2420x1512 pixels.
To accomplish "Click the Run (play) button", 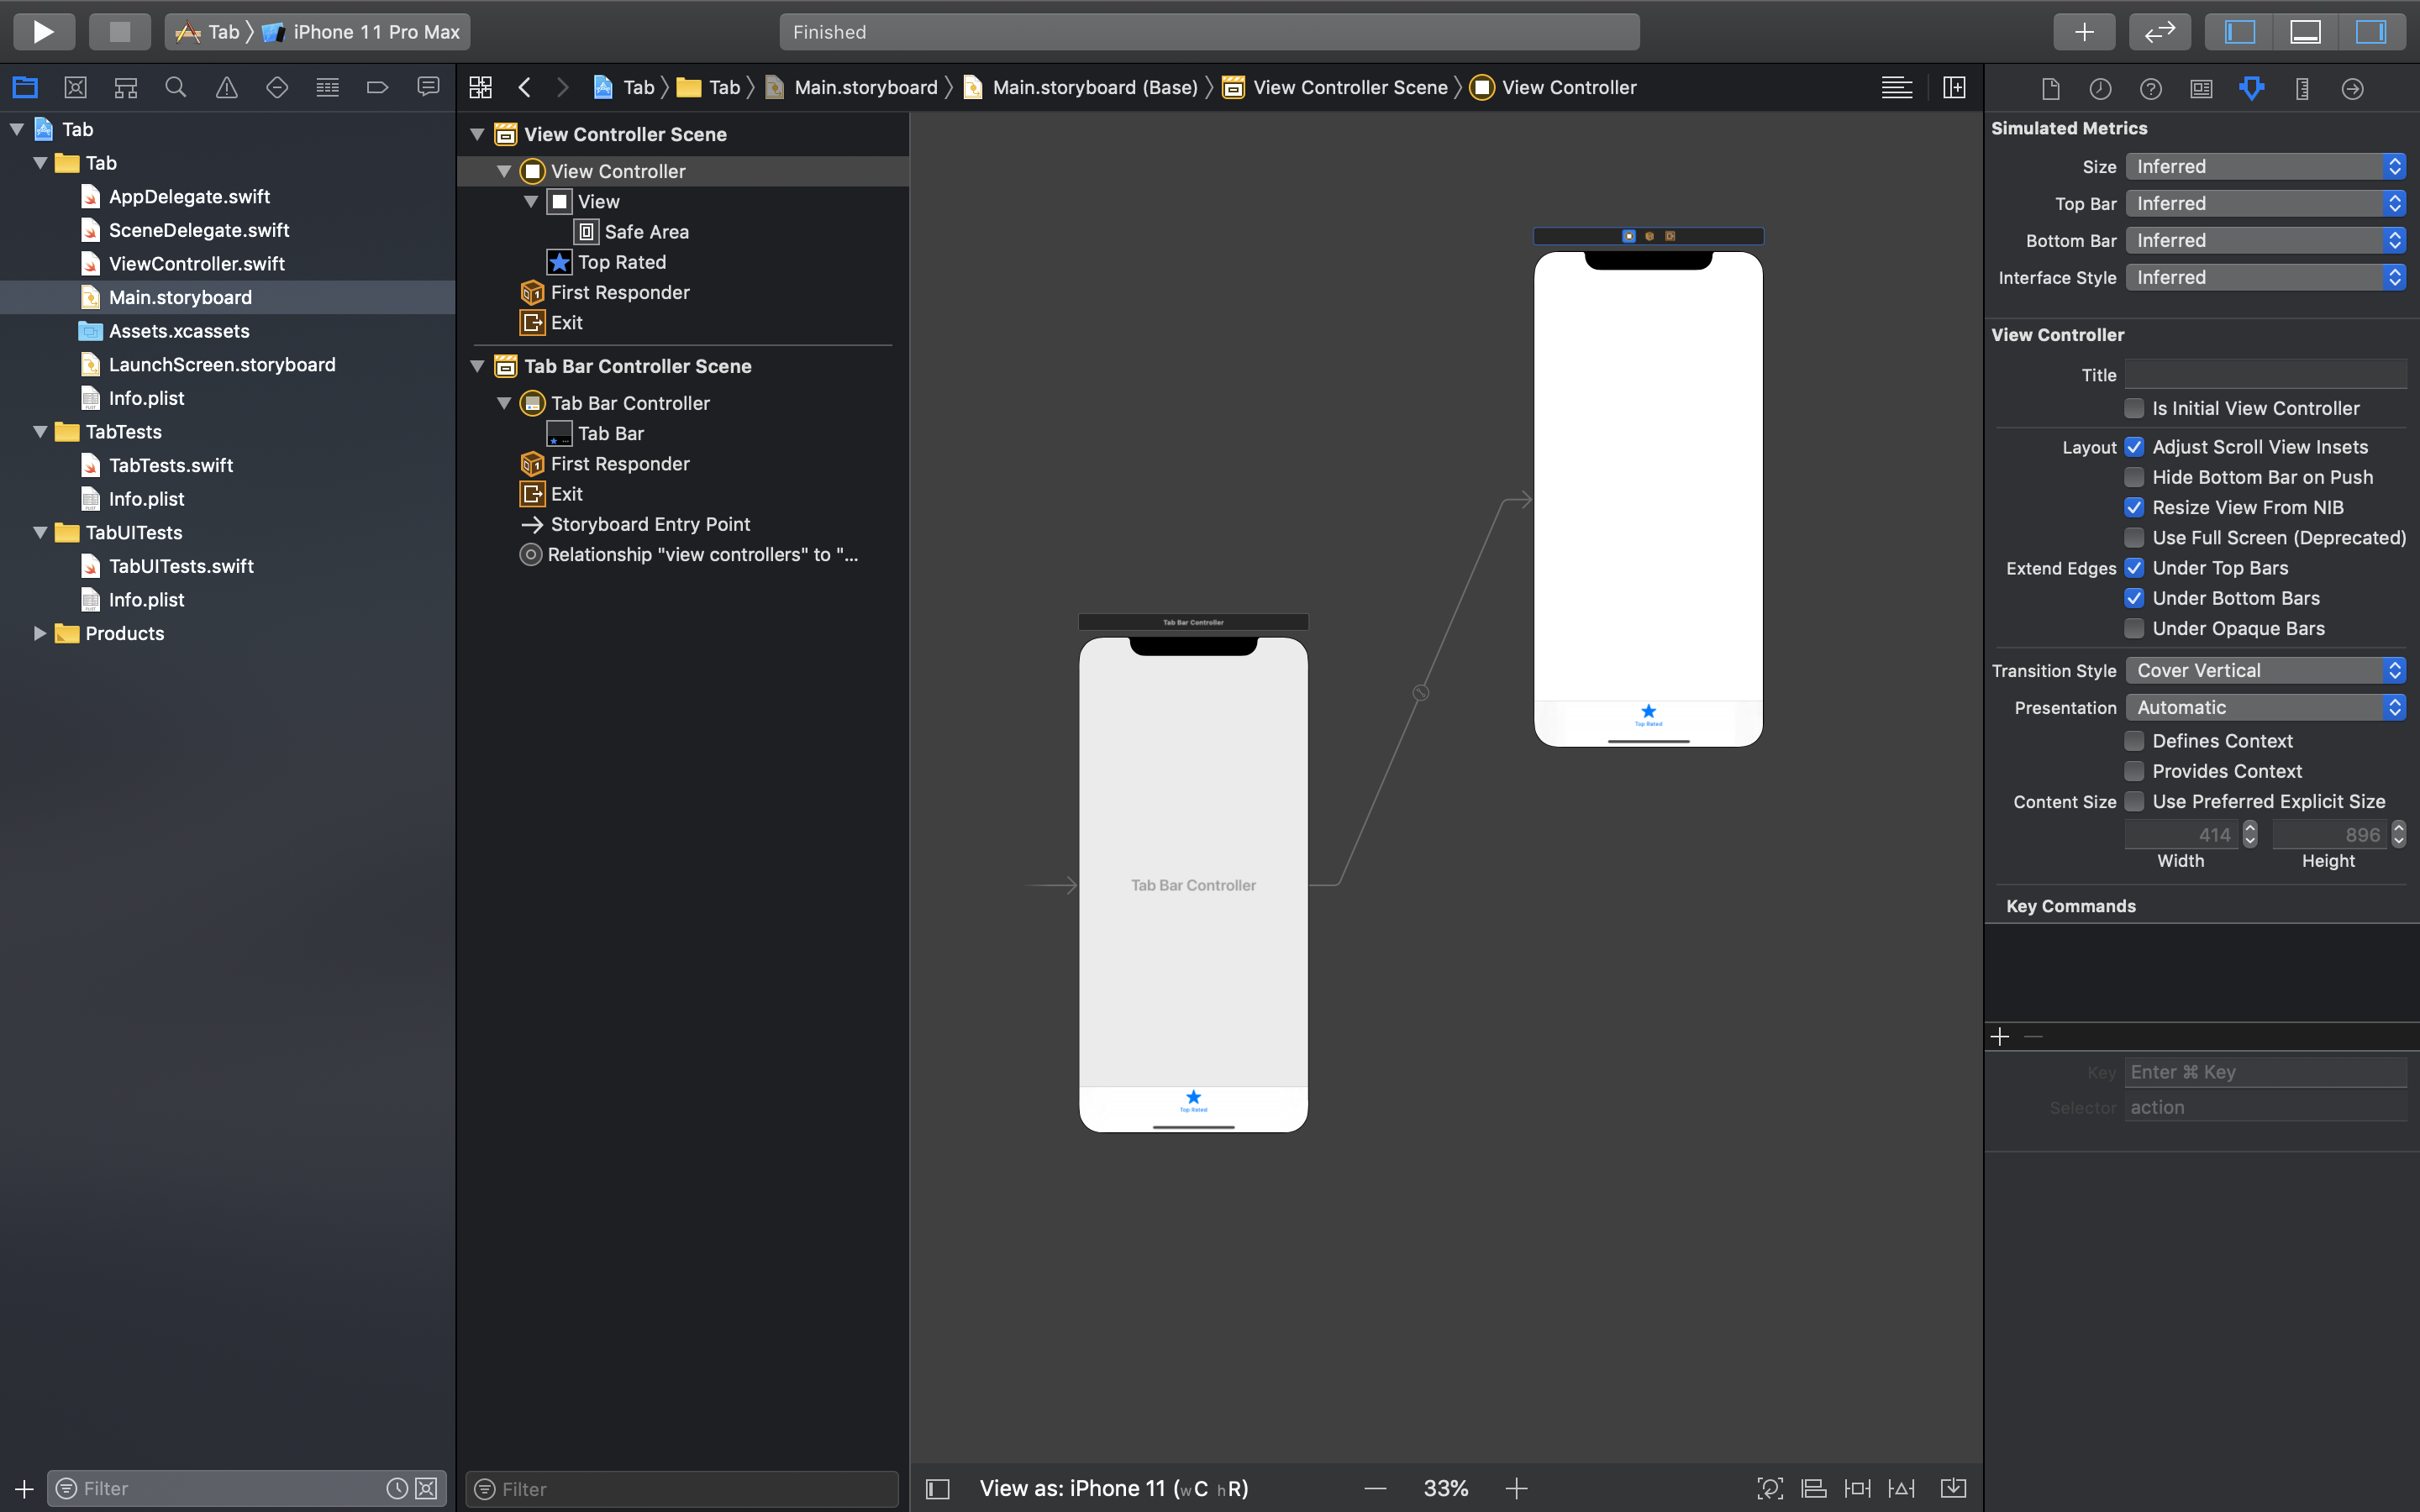I will click(43, 32).
